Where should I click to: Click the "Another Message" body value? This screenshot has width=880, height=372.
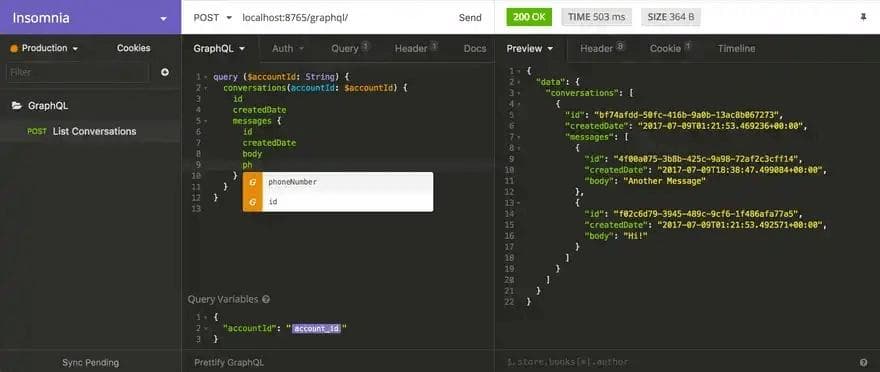(x=664, y=181)
